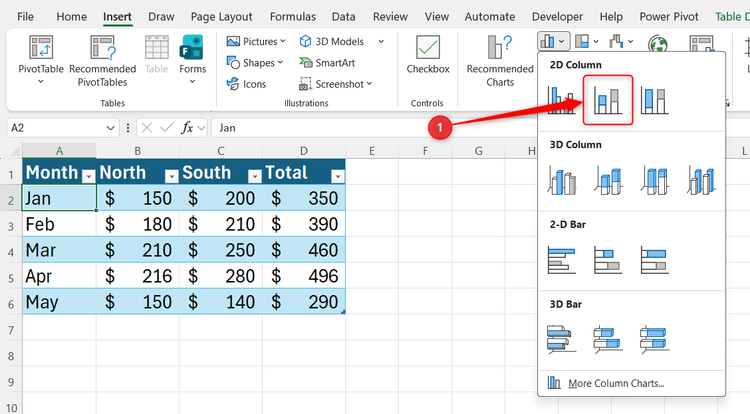Open the File tab
This screenshot has width=750, height=414.
pos(25,17)
